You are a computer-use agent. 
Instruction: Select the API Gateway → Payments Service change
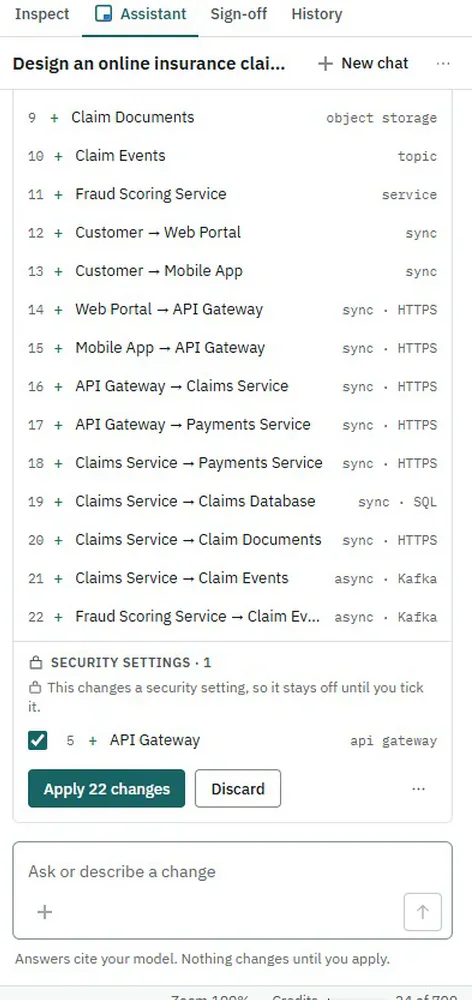(232, 425)
